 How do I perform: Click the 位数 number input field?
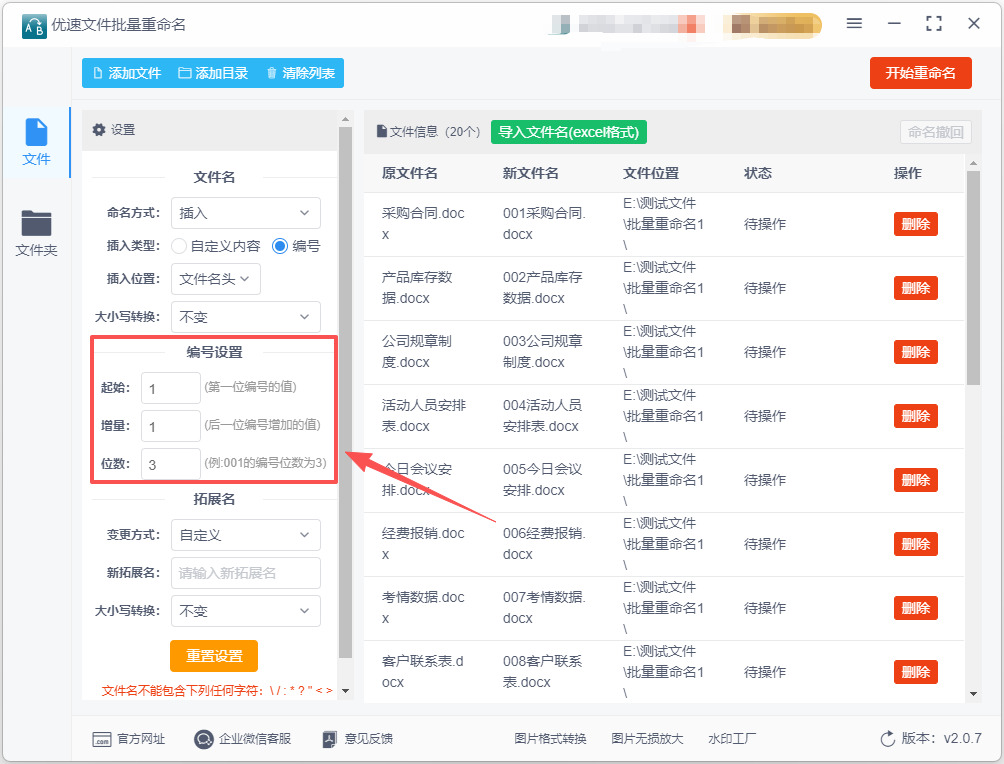pyautogui.click(x=171, y=464)
